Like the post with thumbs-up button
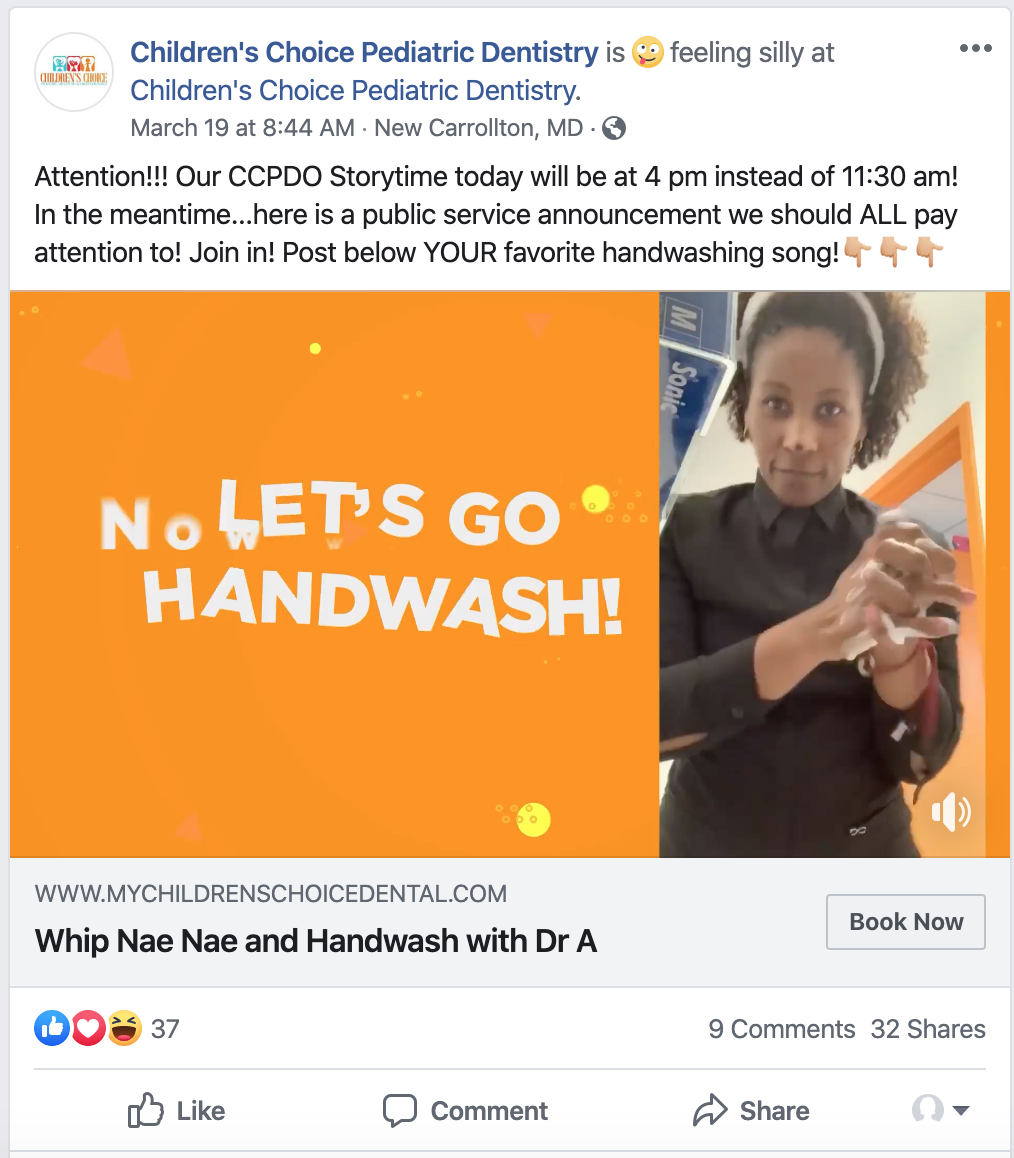This screenshot has width=1014, height=1158. [176, 1110]
